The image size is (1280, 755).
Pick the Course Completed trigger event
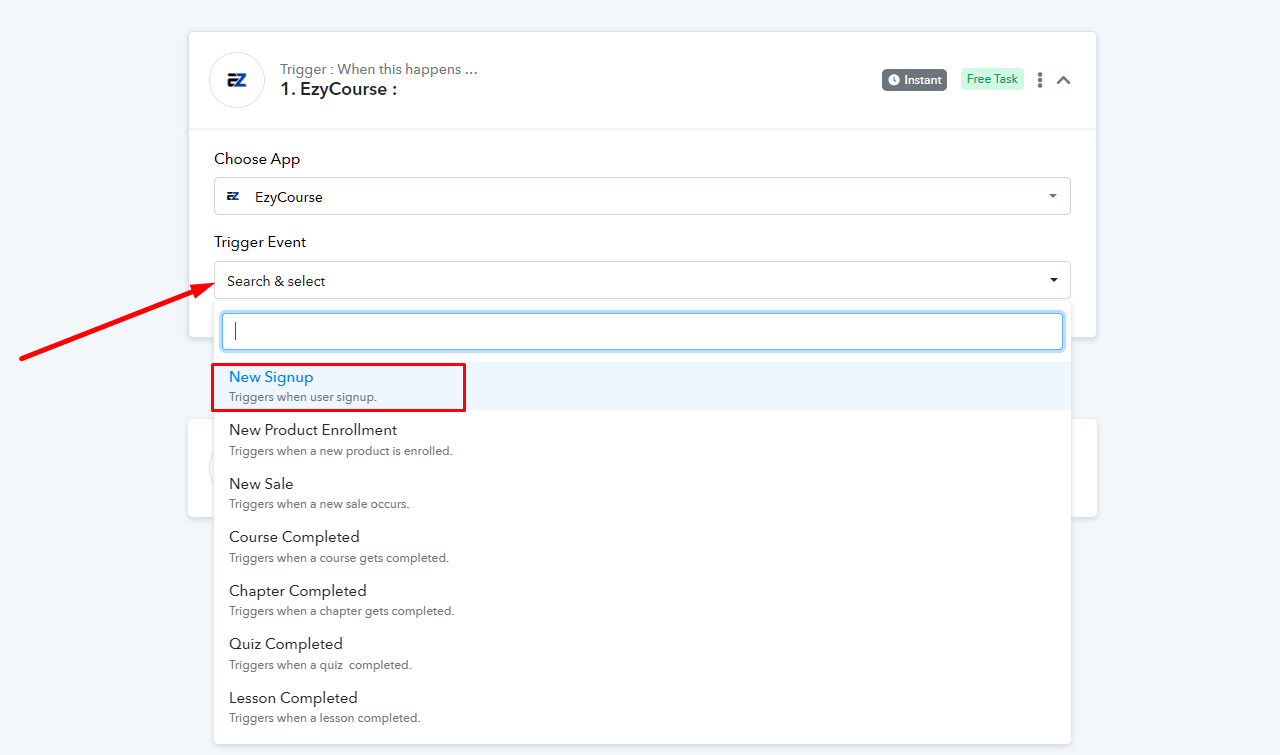[x=642, y=546]
